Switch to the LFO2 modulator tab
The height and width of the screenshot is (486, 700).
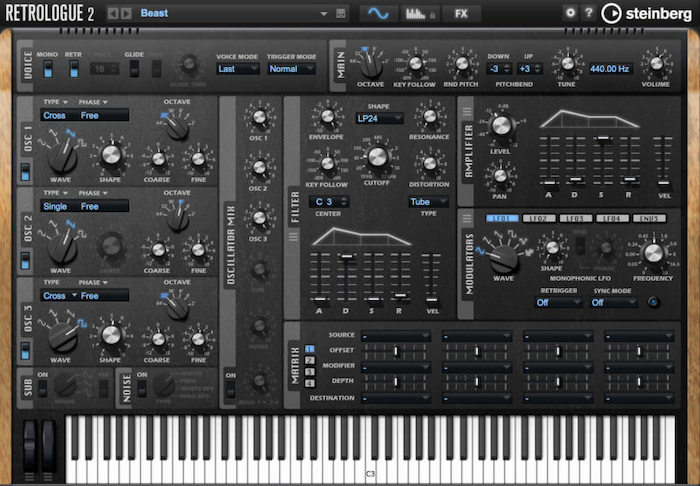(x=540, y=218)
